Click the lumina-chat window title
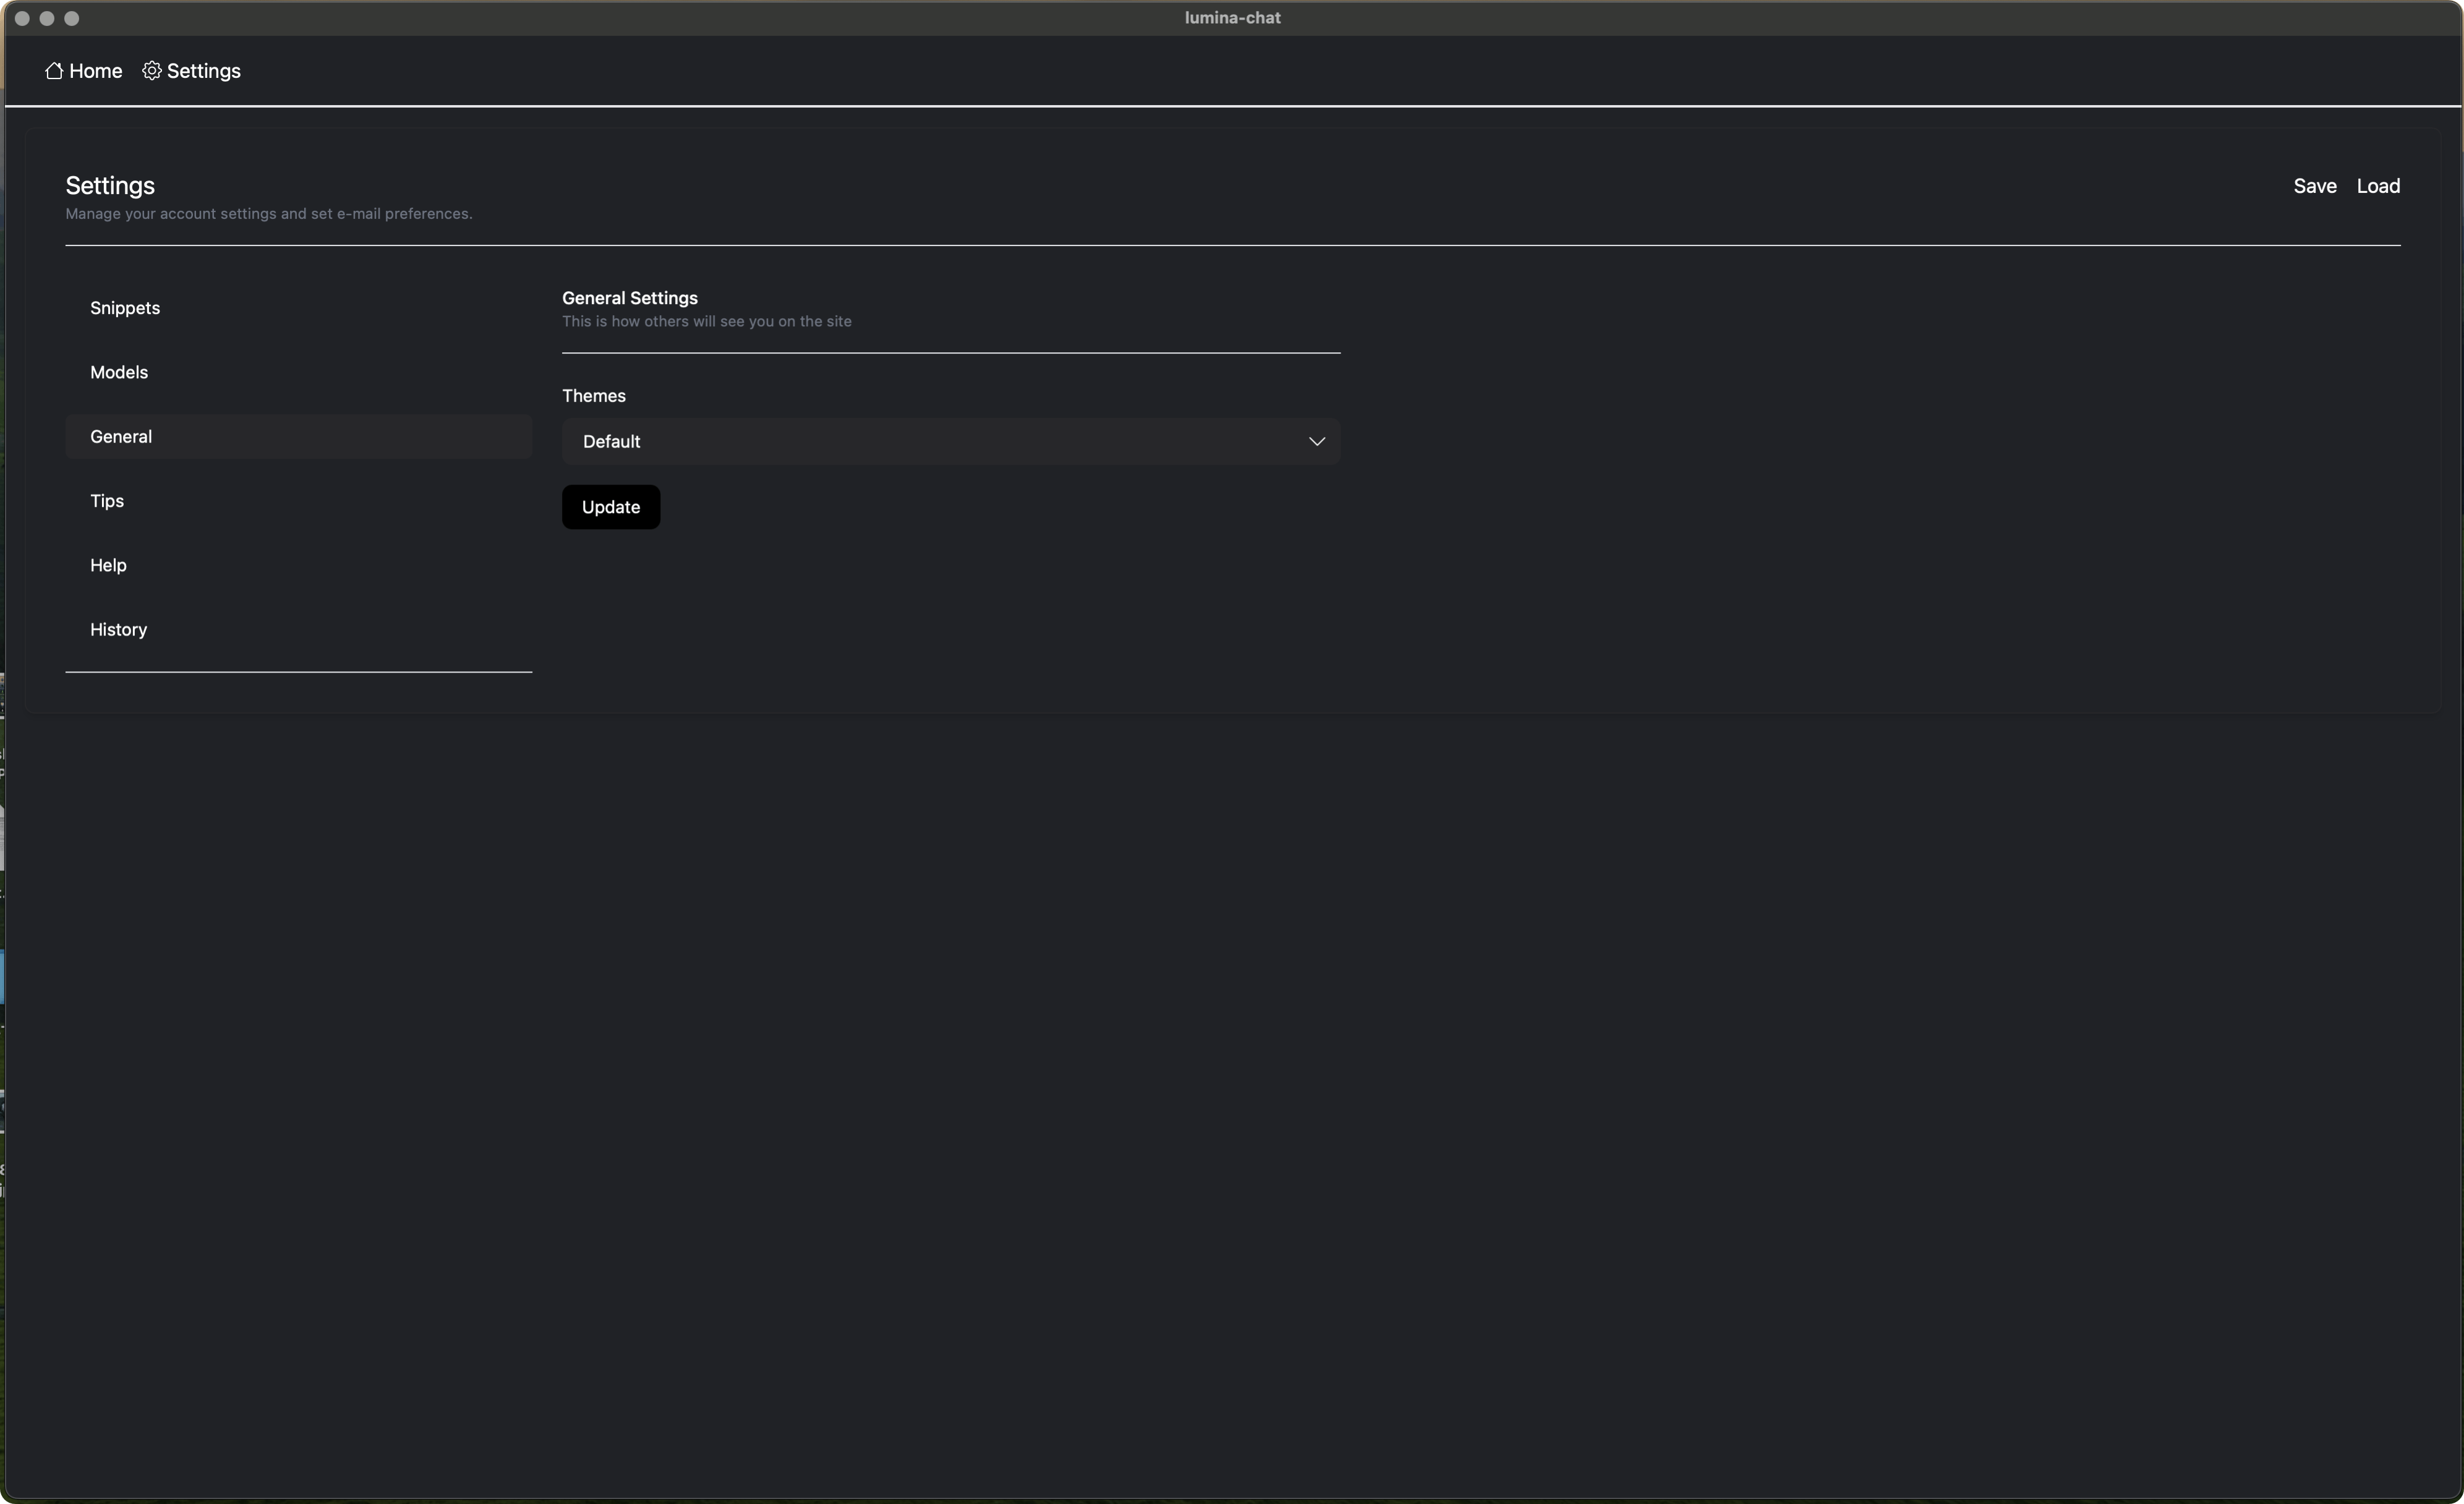2464x1504 pixels. [1232, 18]
